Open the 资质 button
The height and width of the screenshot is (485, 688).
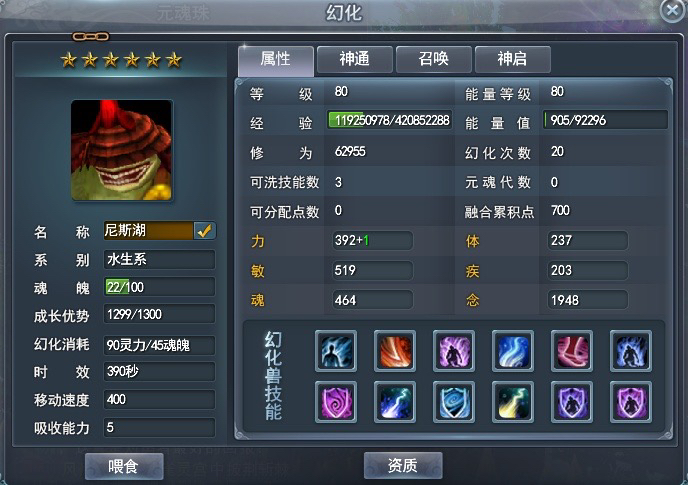(x=403, y=465)
